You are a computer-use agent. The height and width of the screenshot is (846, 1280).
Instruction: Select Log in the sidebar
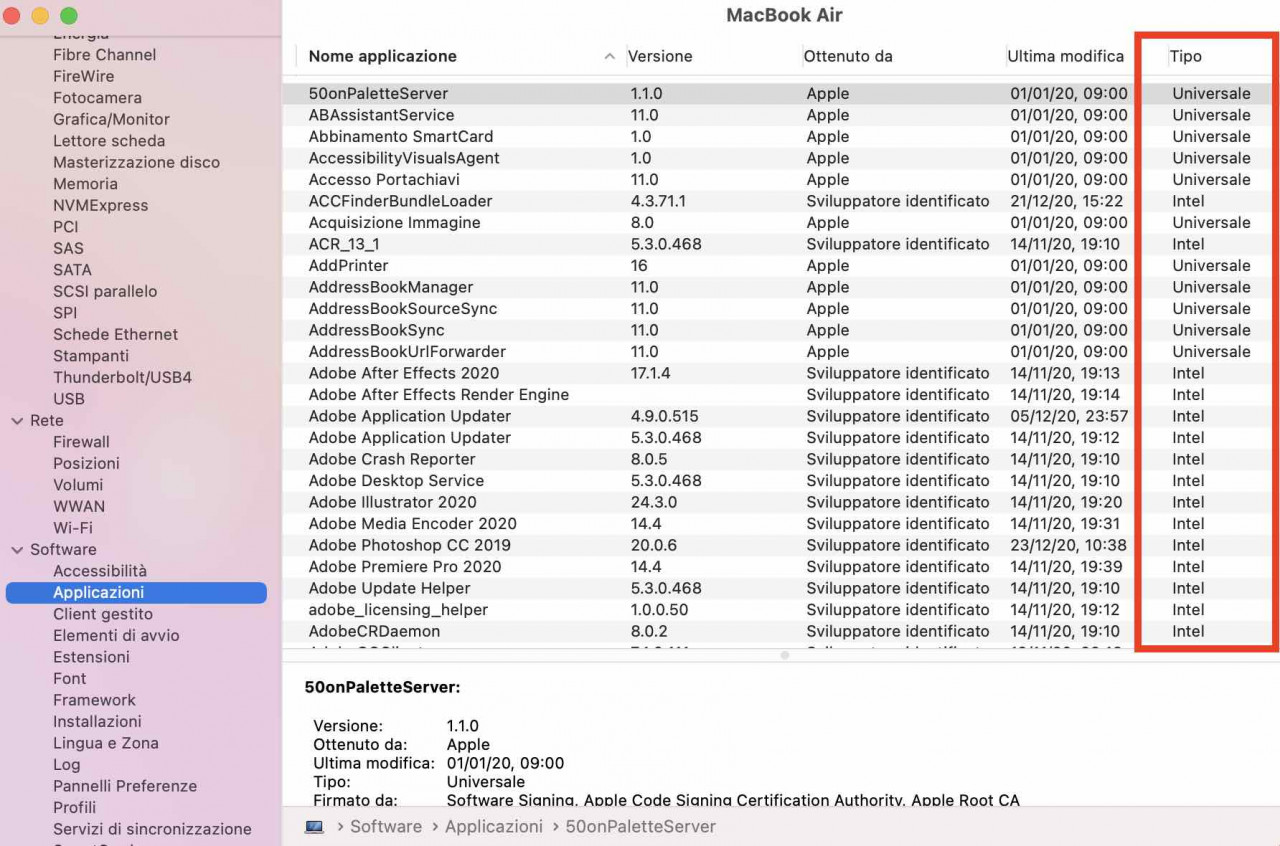pos(66,765)
